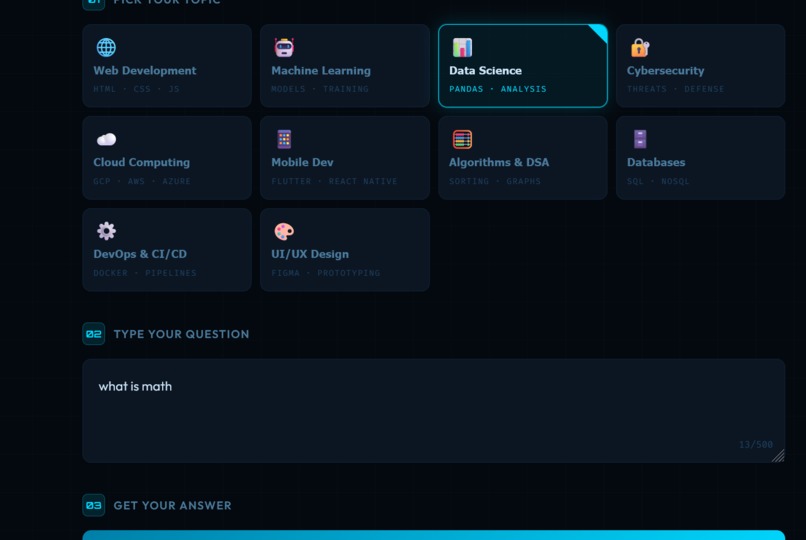
Task: Click the globe icon on Web Development
Action: pyautogui.click(x=106, y=47)
